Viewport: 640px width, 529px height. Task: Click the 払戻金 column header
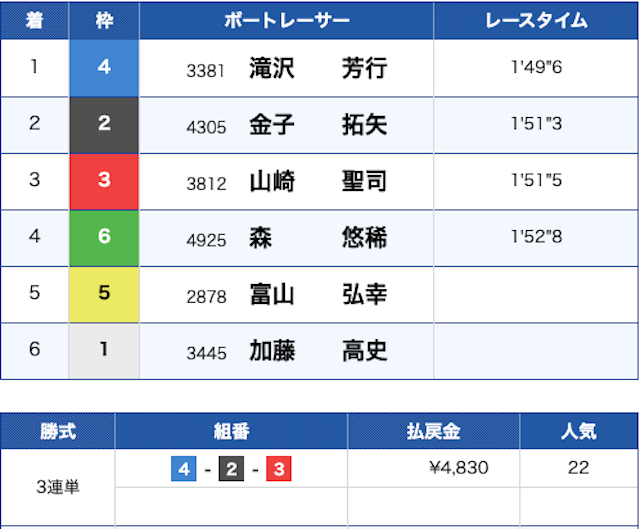[434, 431]
